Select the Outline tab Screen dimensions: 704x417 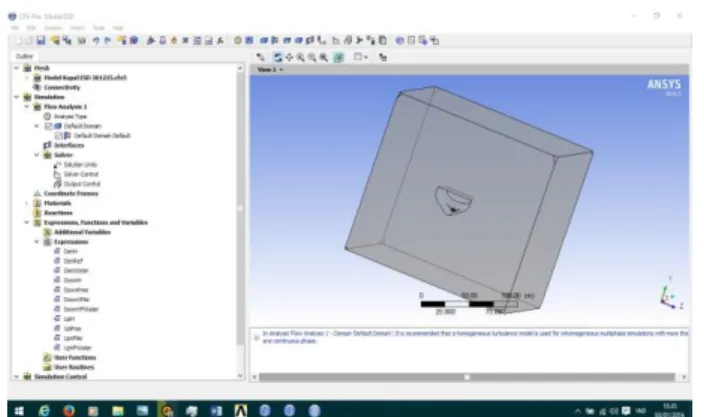24,56
